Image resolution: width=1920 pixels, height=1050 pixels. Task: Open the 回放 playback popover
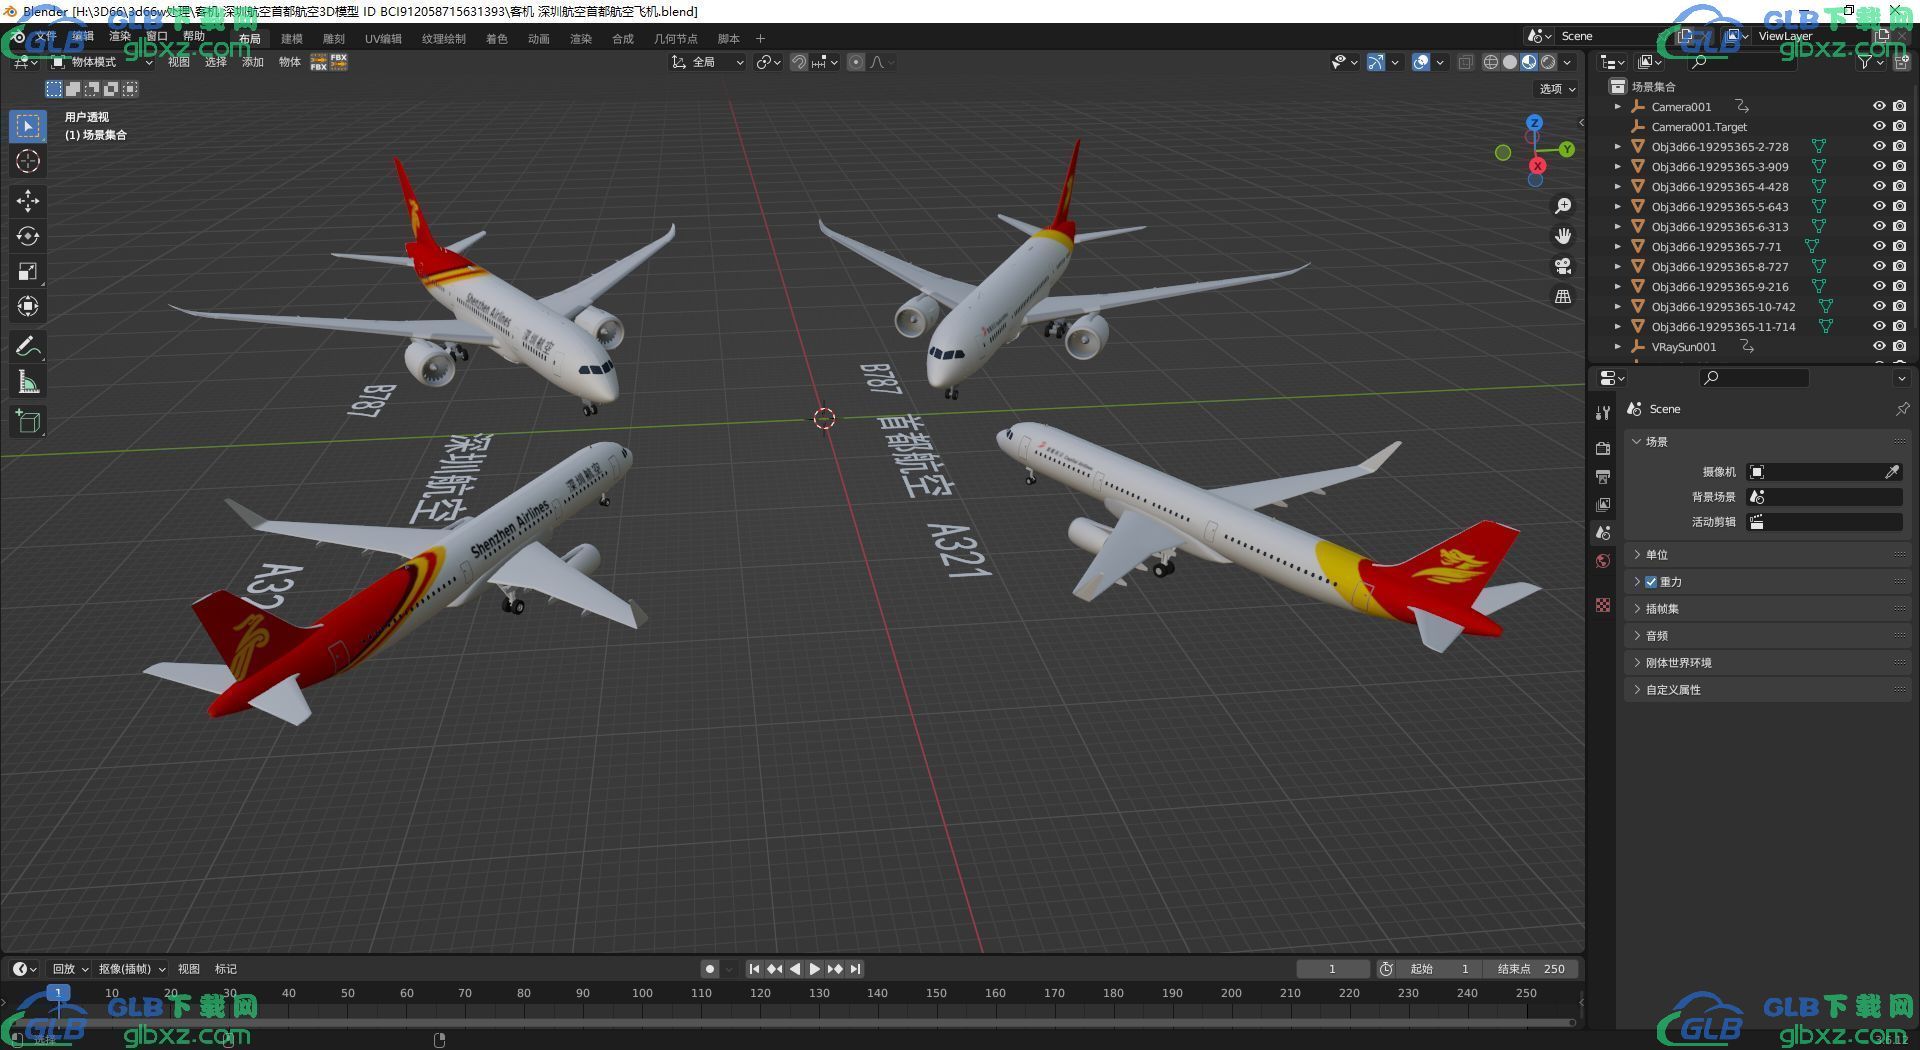[70, 969]
